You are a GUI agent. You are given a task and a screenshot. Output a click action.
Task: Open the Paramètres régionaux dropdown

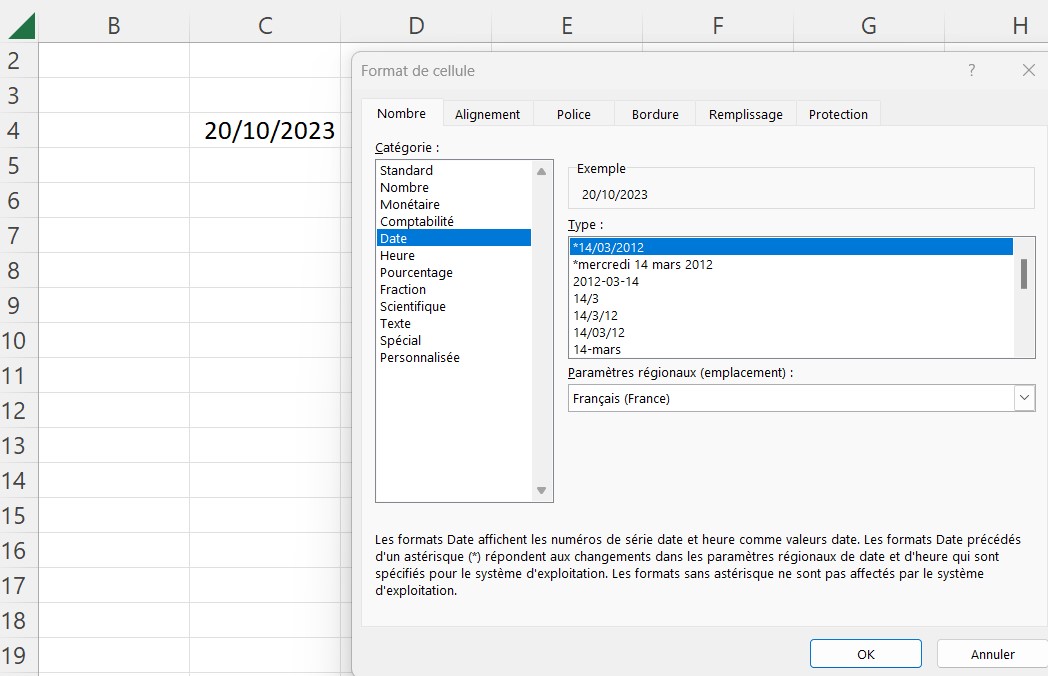coord(1023,397)
